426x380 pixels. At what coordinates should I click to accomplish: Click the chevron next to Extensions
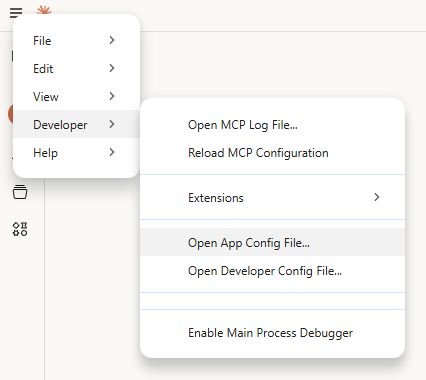(x=377, y=197)
